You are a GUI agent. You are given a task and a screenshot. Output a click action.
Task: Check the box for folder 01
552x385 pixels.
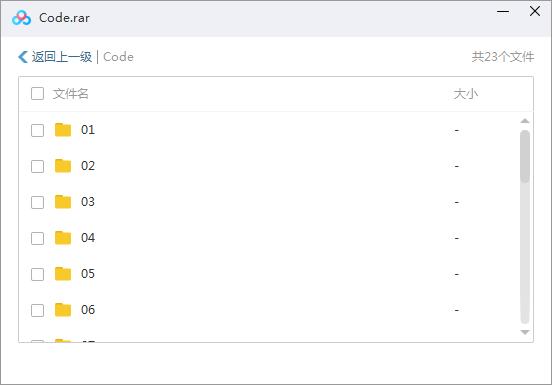pos(37,130)
